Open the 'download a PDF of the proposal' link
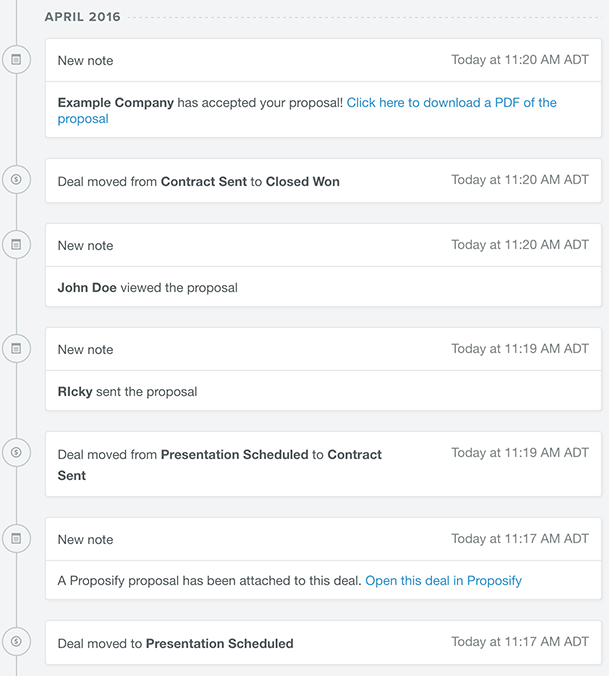 451,103
